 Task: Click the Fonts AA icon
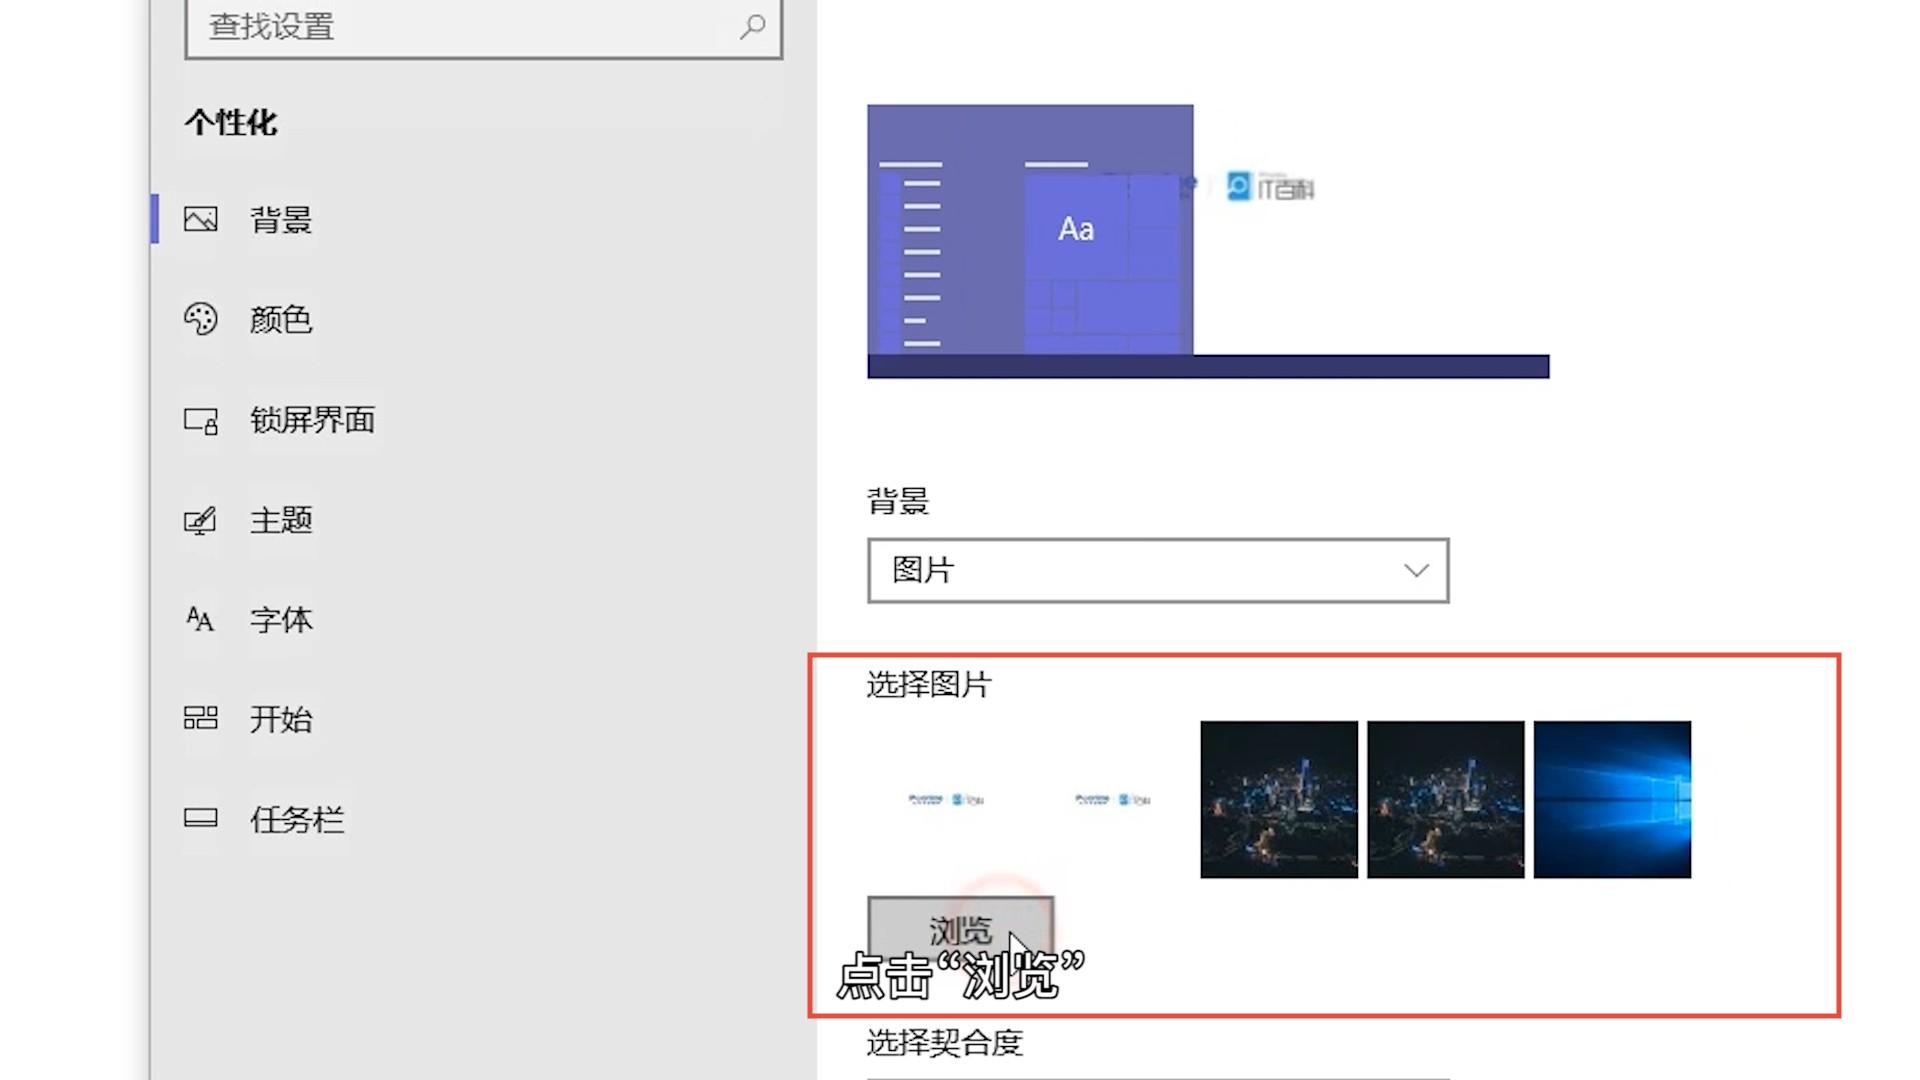[200, 620]
